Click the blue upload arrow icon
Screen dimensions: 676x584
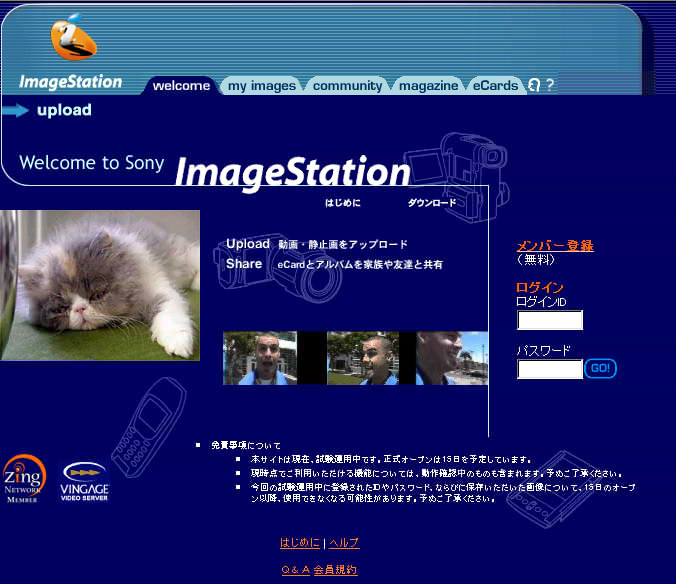15,110
